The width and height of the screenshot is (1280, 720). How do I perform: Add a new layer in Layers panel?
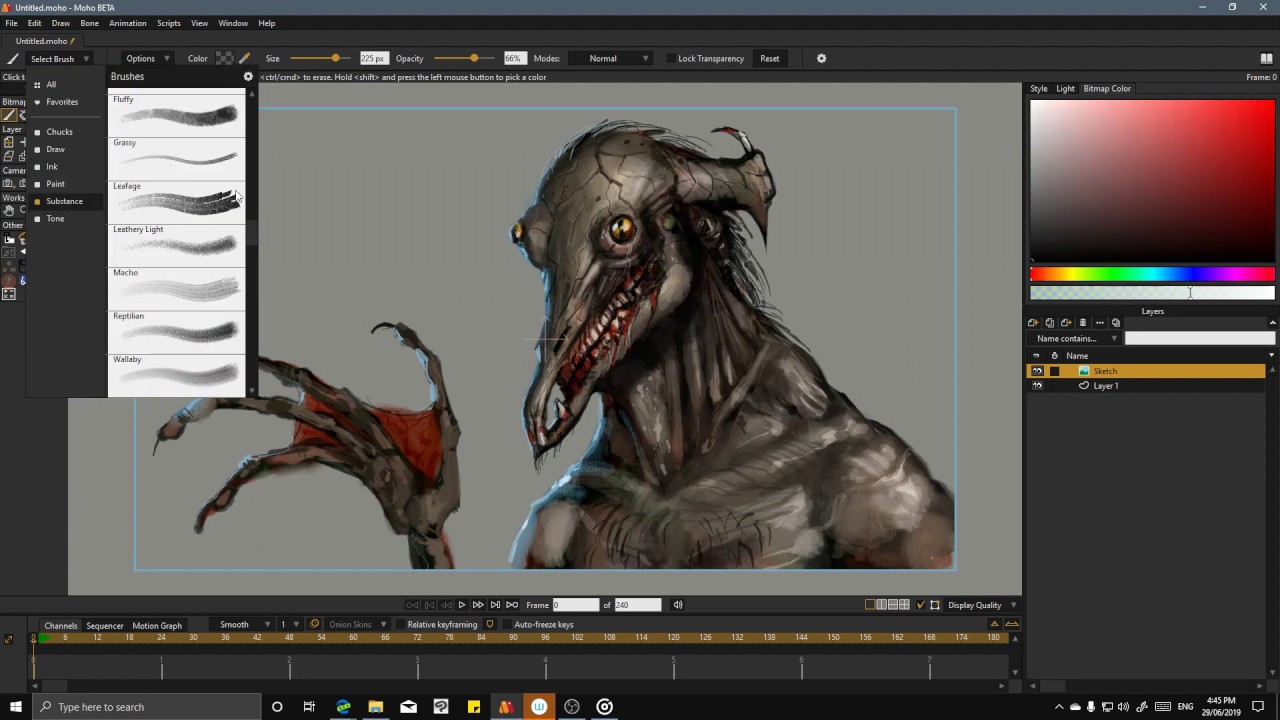pyautogui.click(x=1034, y=323)
